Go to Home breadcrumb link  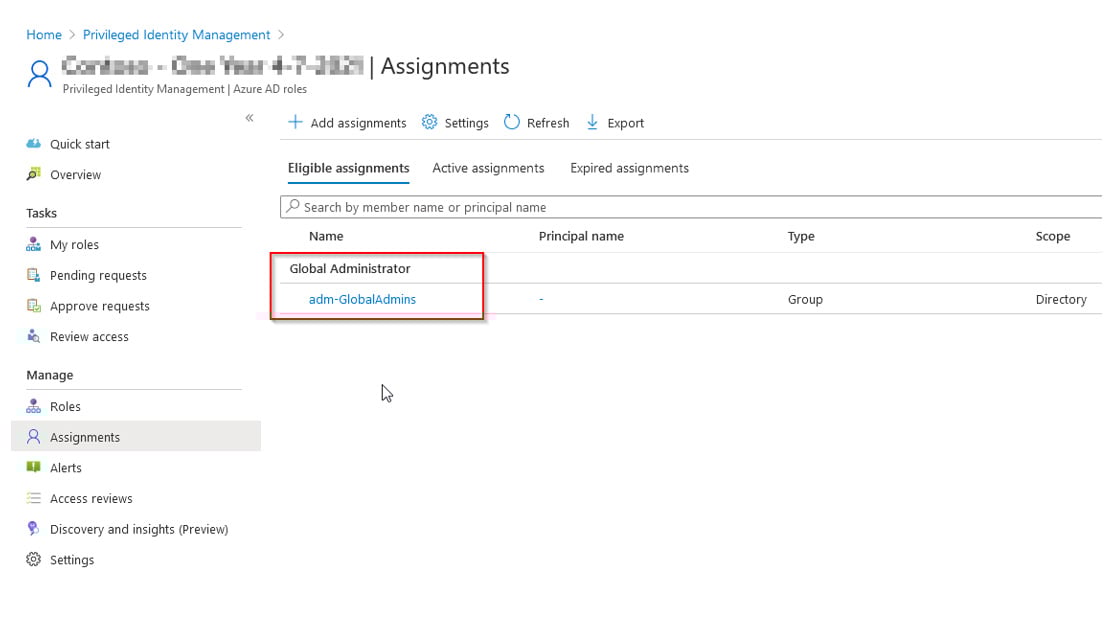click(44, 34)
